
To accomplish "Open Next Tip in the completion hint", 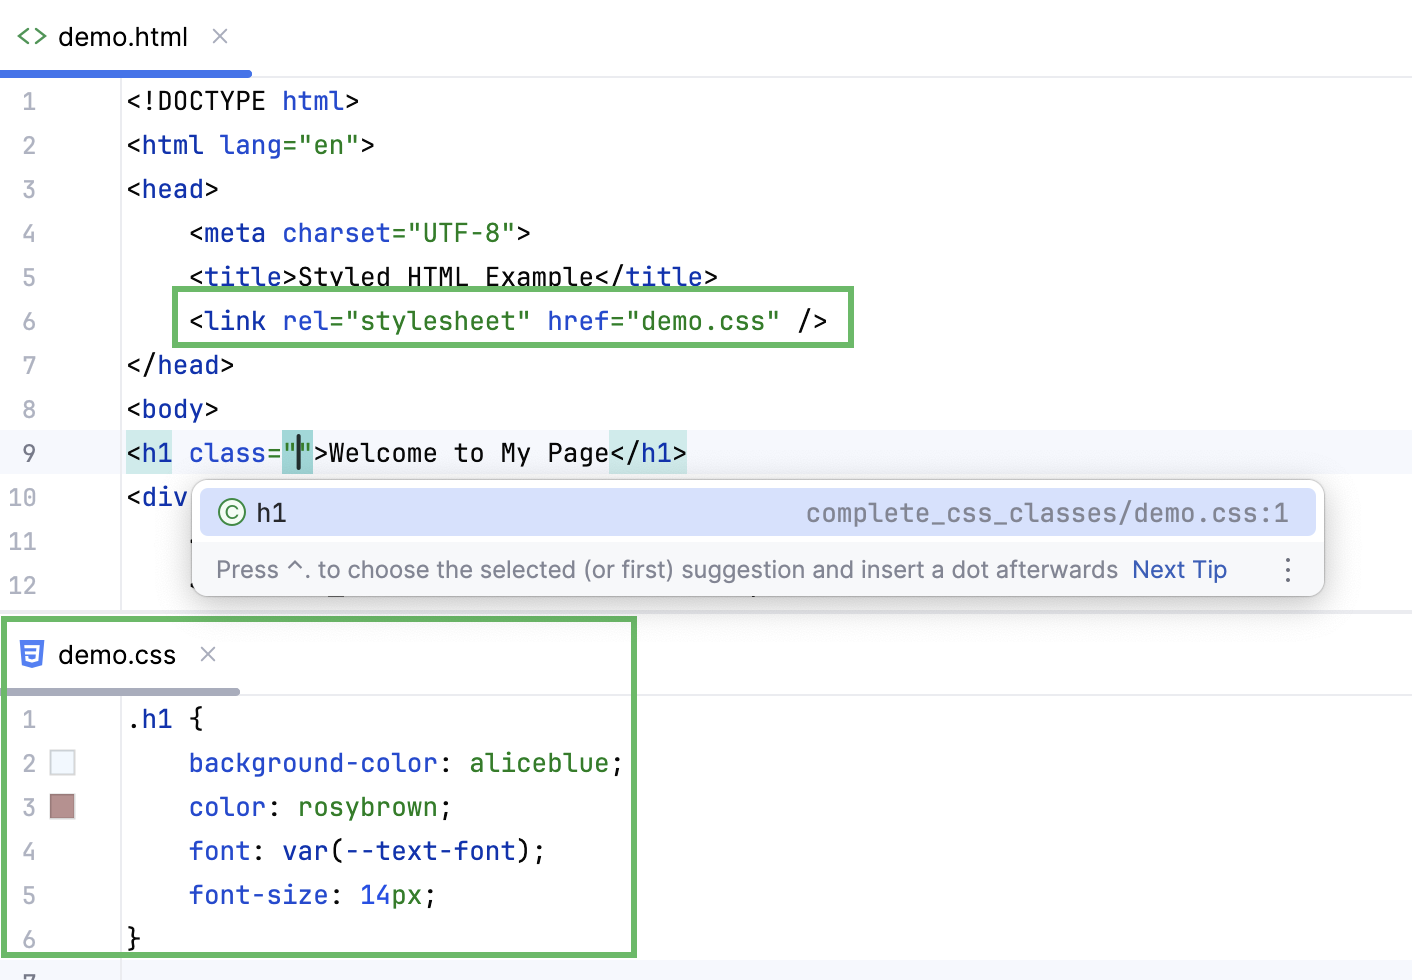I will [x=1179, y=569].
